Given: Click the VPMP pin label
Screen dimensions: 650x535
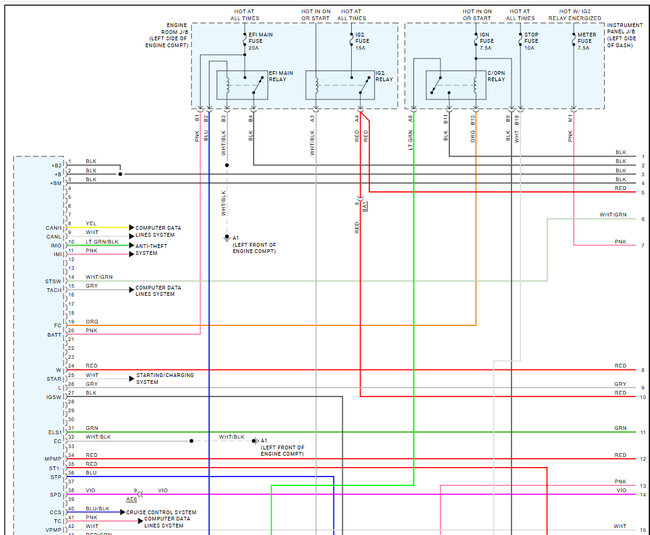Looking at the screenshot, I should (53, 530).
